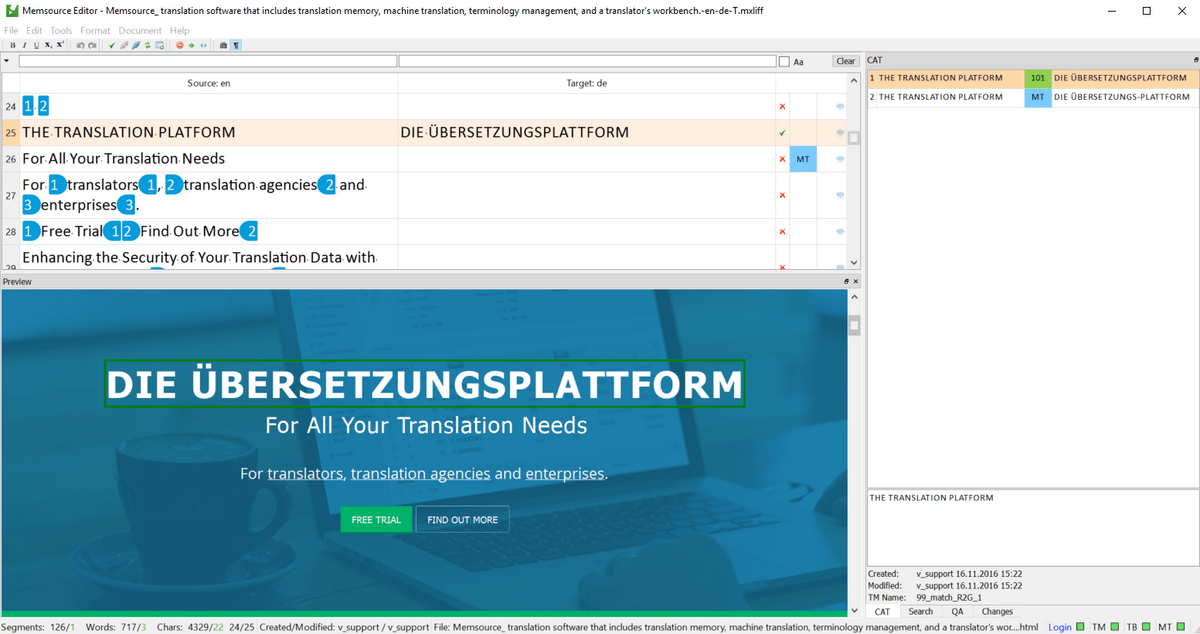
Task: Open search with the binoculars icon
Action: (x=223, y=45)
